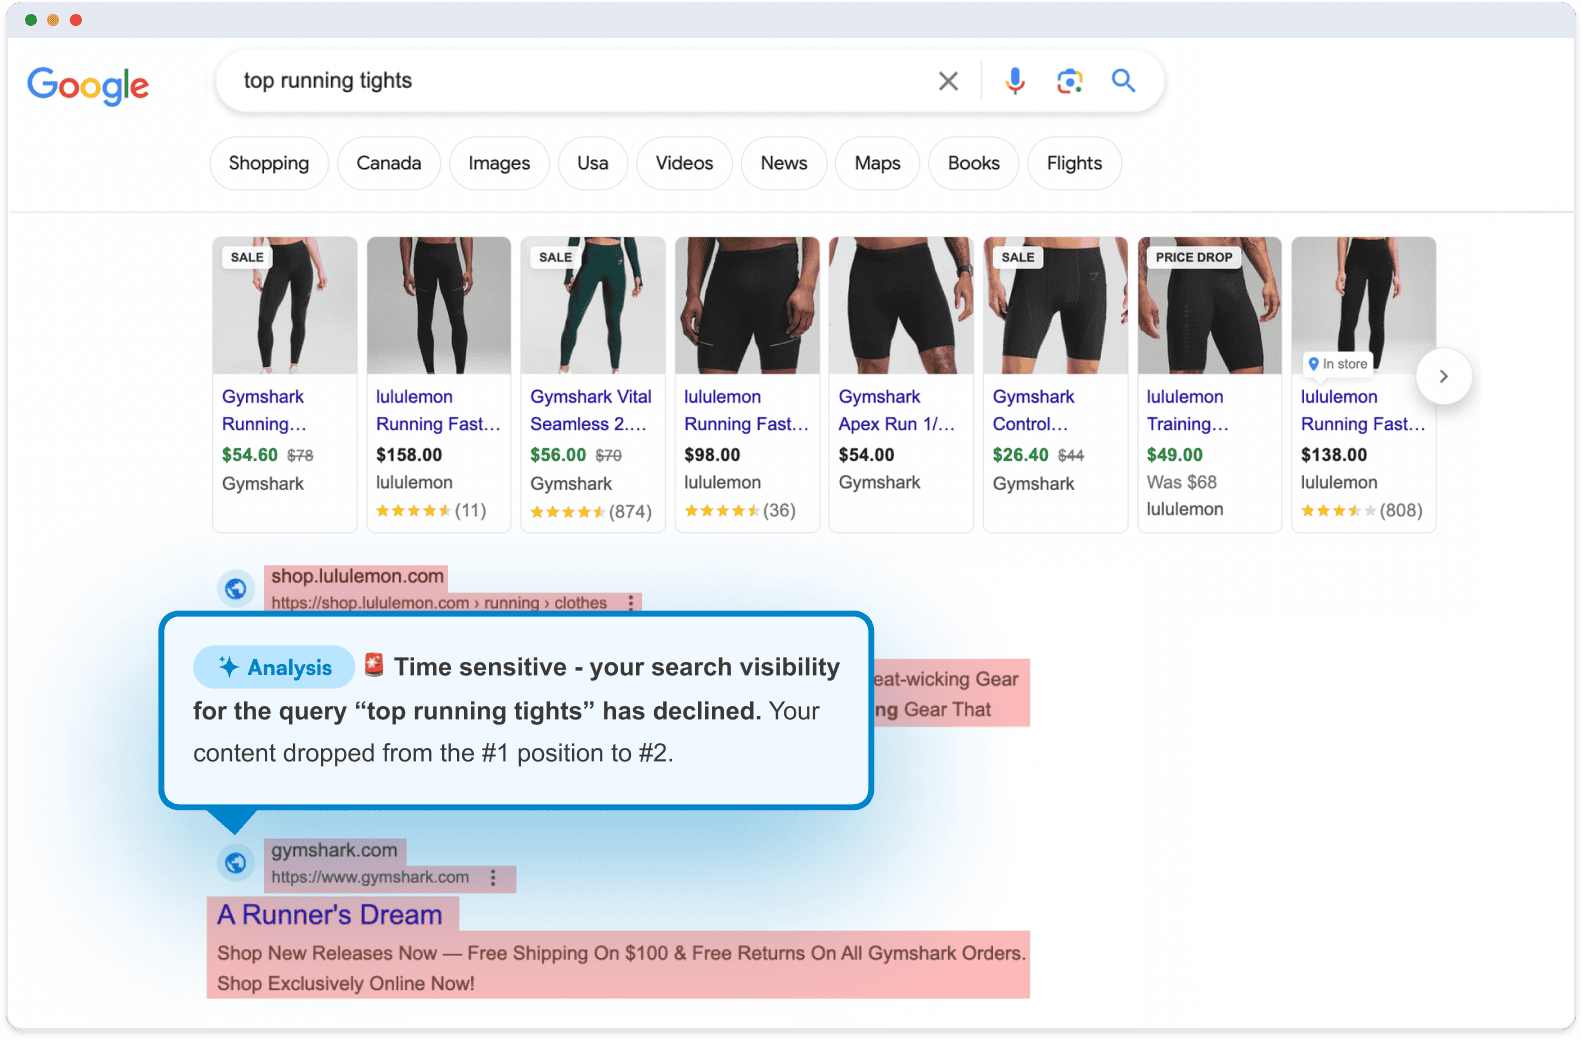The image size is (1582, 1040).
Task: Switch to the Flights tab
Action: [1075, 163]
